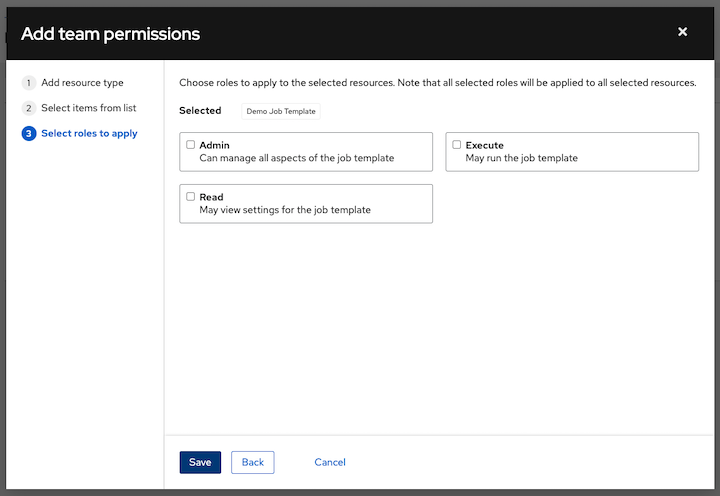Go to step 'Add resource type'
This screenshot has height=496, width=720.
point(82,83)
